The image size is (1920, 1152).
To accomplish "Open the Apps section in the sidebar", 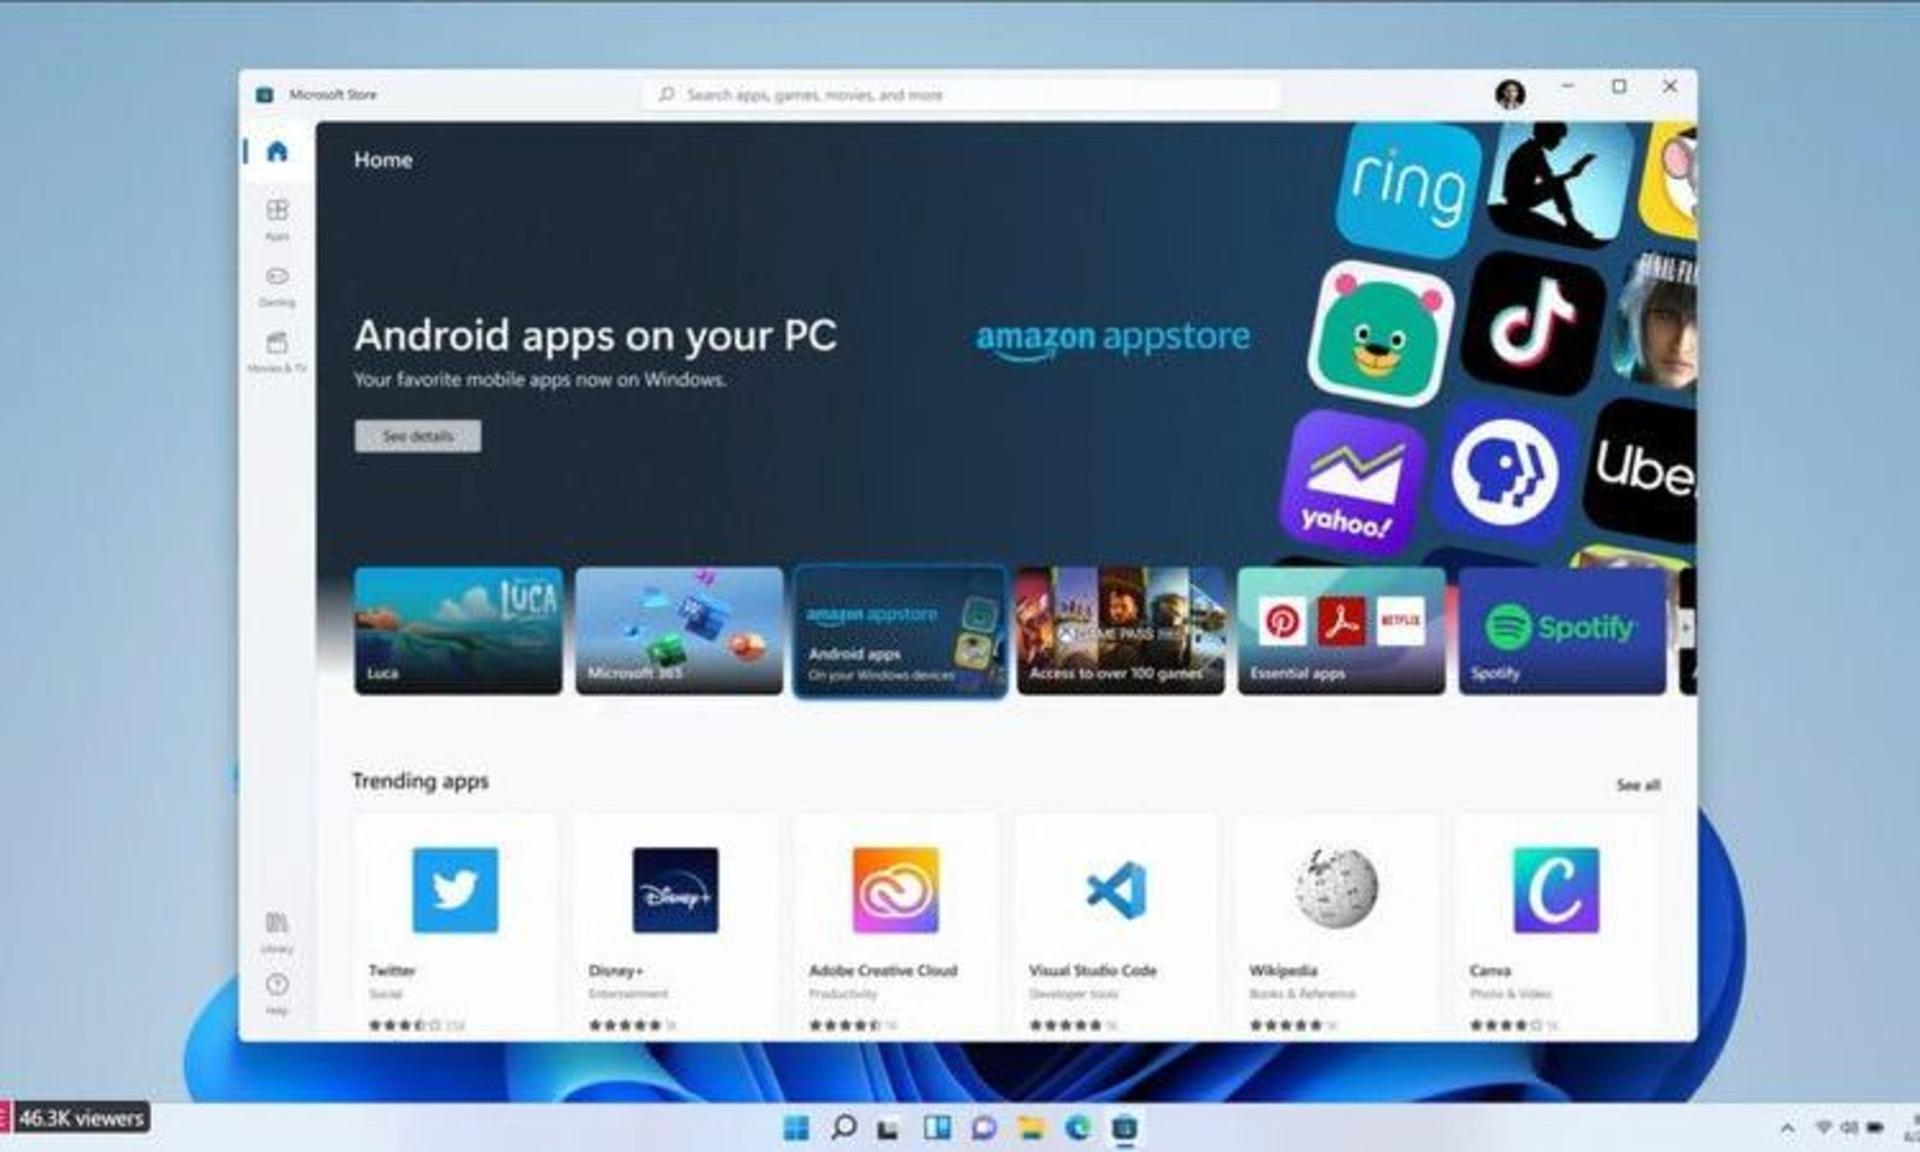I will click(x=277, y=219).
